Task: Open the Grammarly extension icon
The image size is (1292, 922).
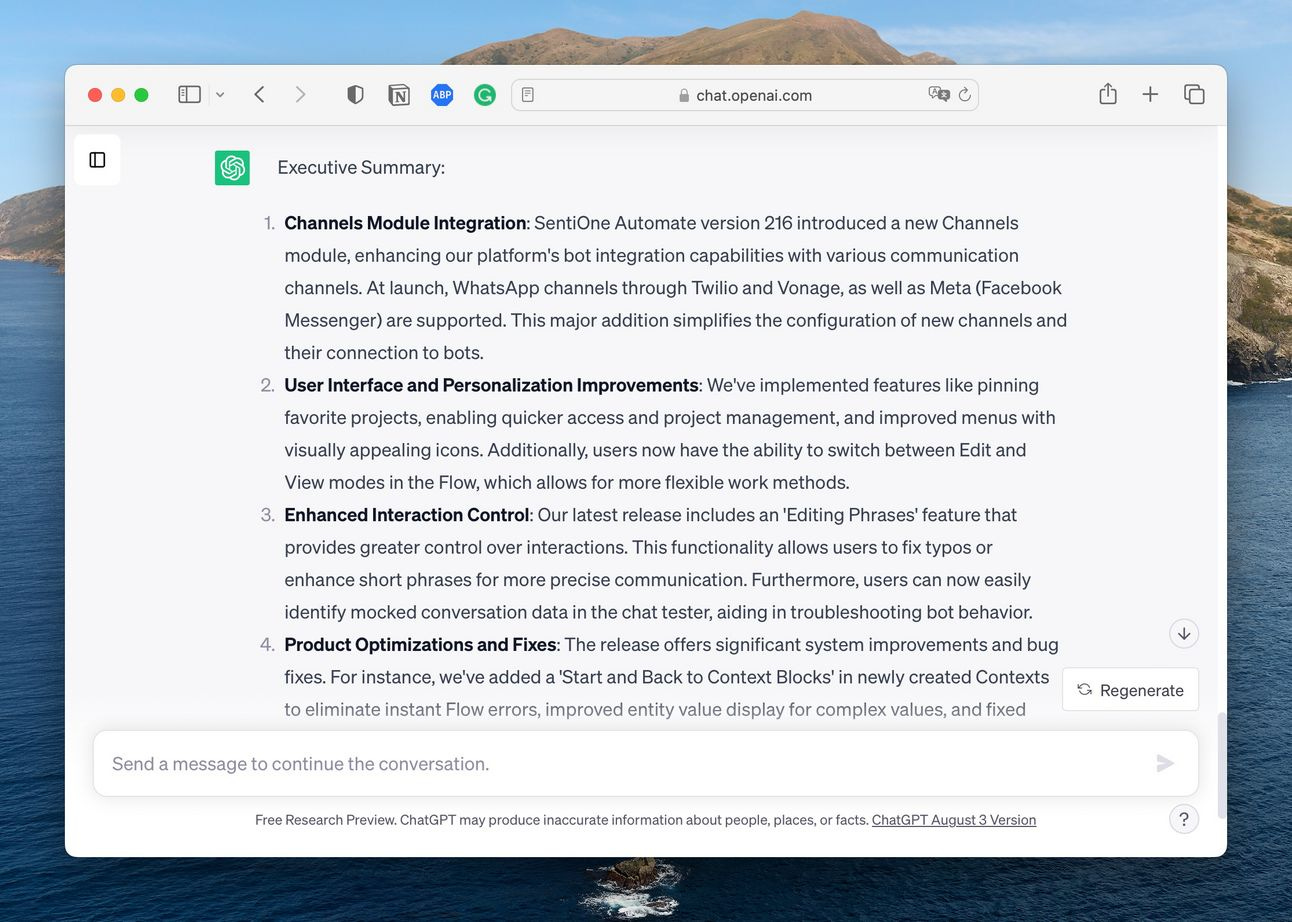Action: (485, 95)
